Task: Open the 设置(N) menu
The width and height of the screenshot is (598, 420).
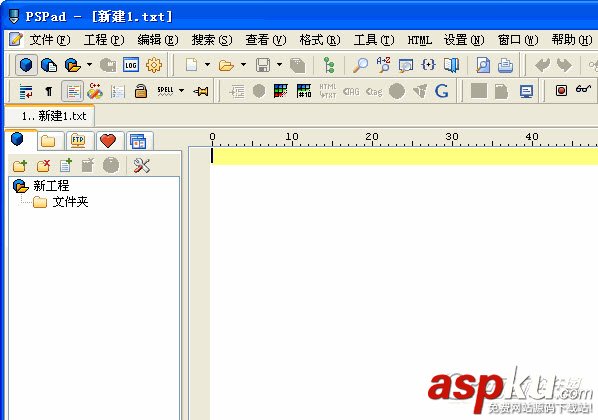Action: coord(464,40)
